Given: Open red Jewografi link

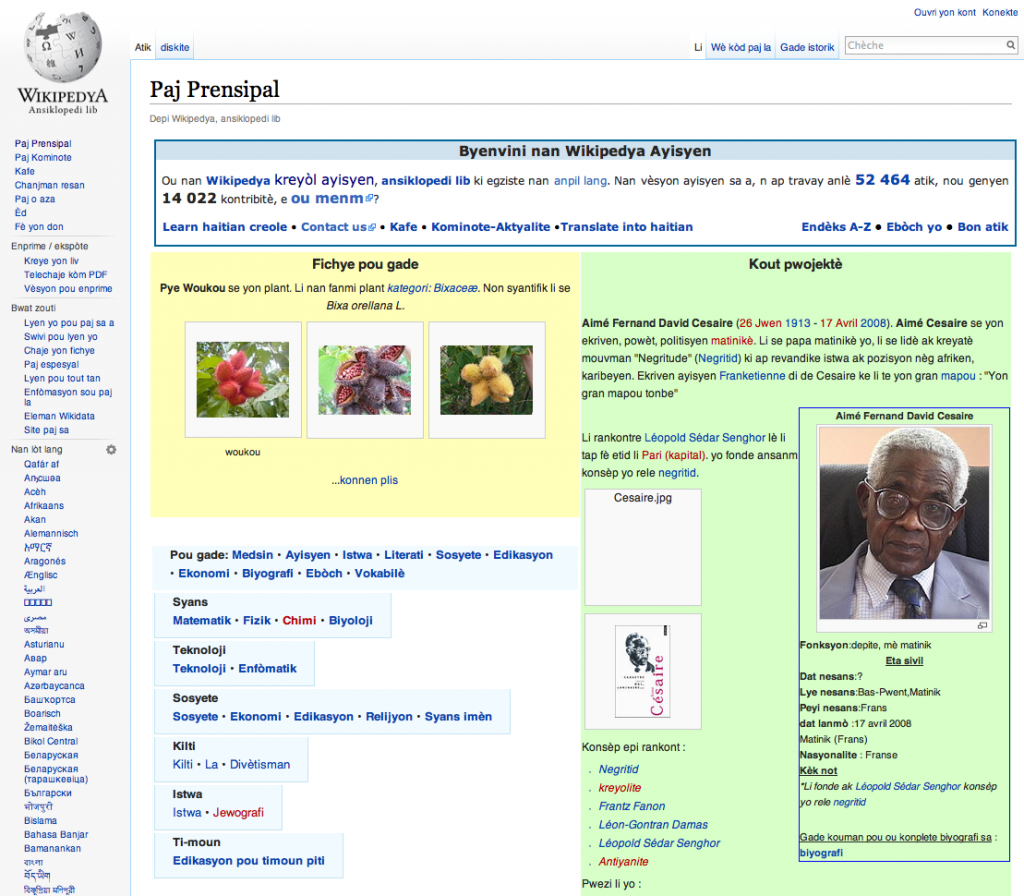Looking at the screenshot, I should click(238, 812).
